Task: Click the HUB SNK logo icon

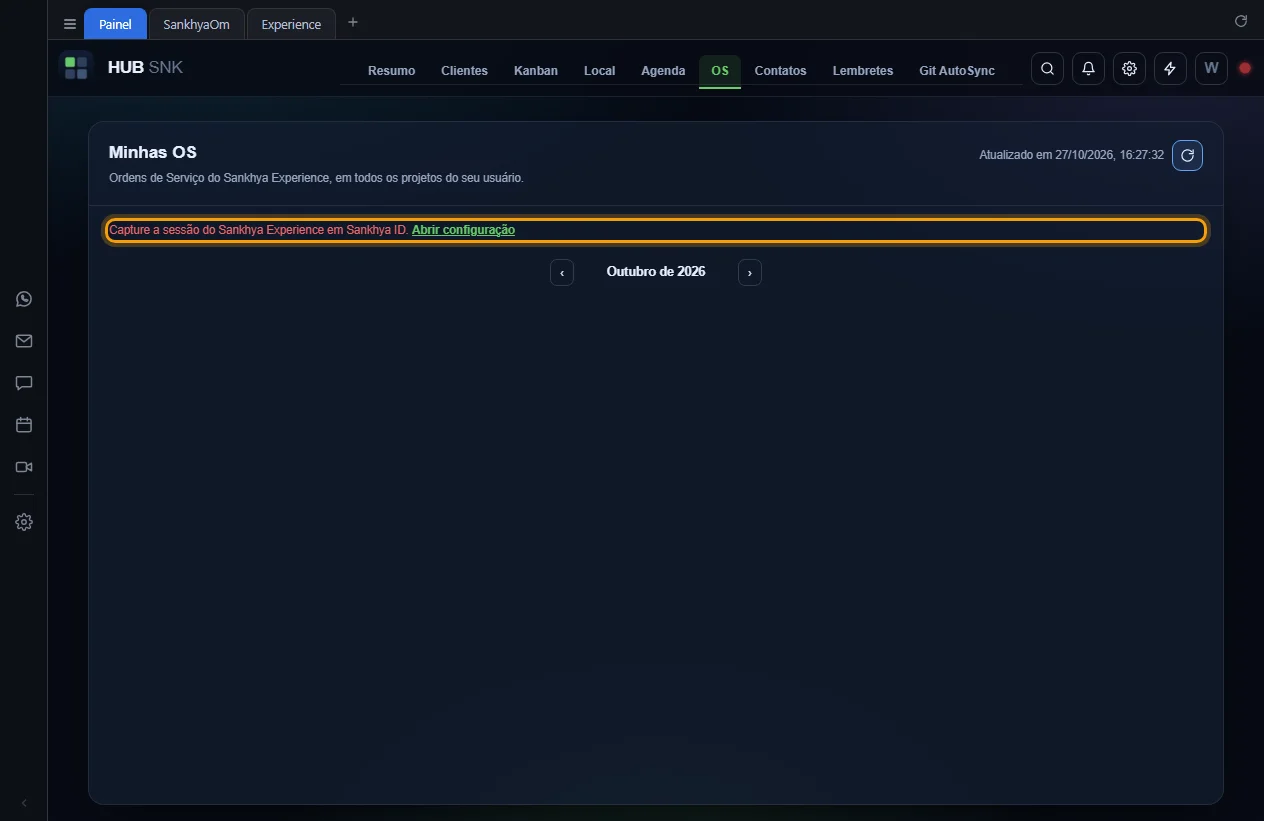Action: click(x=76, y=68)
